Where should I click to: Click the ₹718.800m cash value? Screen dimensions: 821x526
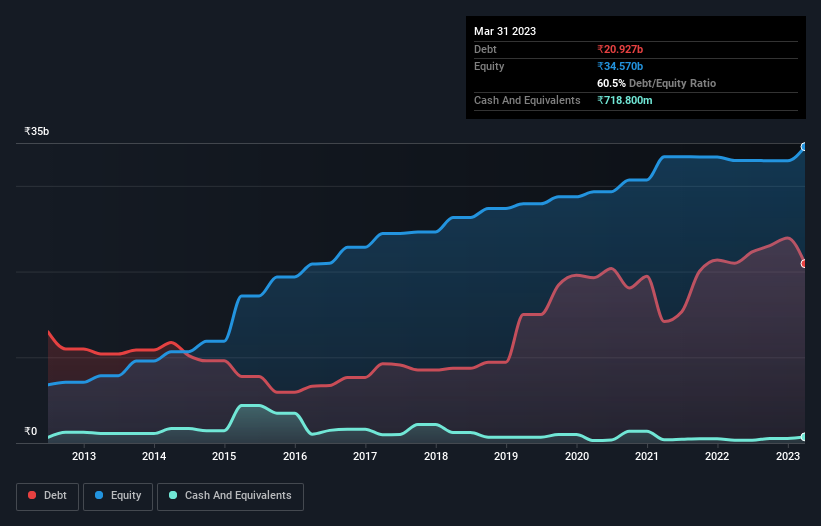tap(625, 100)
